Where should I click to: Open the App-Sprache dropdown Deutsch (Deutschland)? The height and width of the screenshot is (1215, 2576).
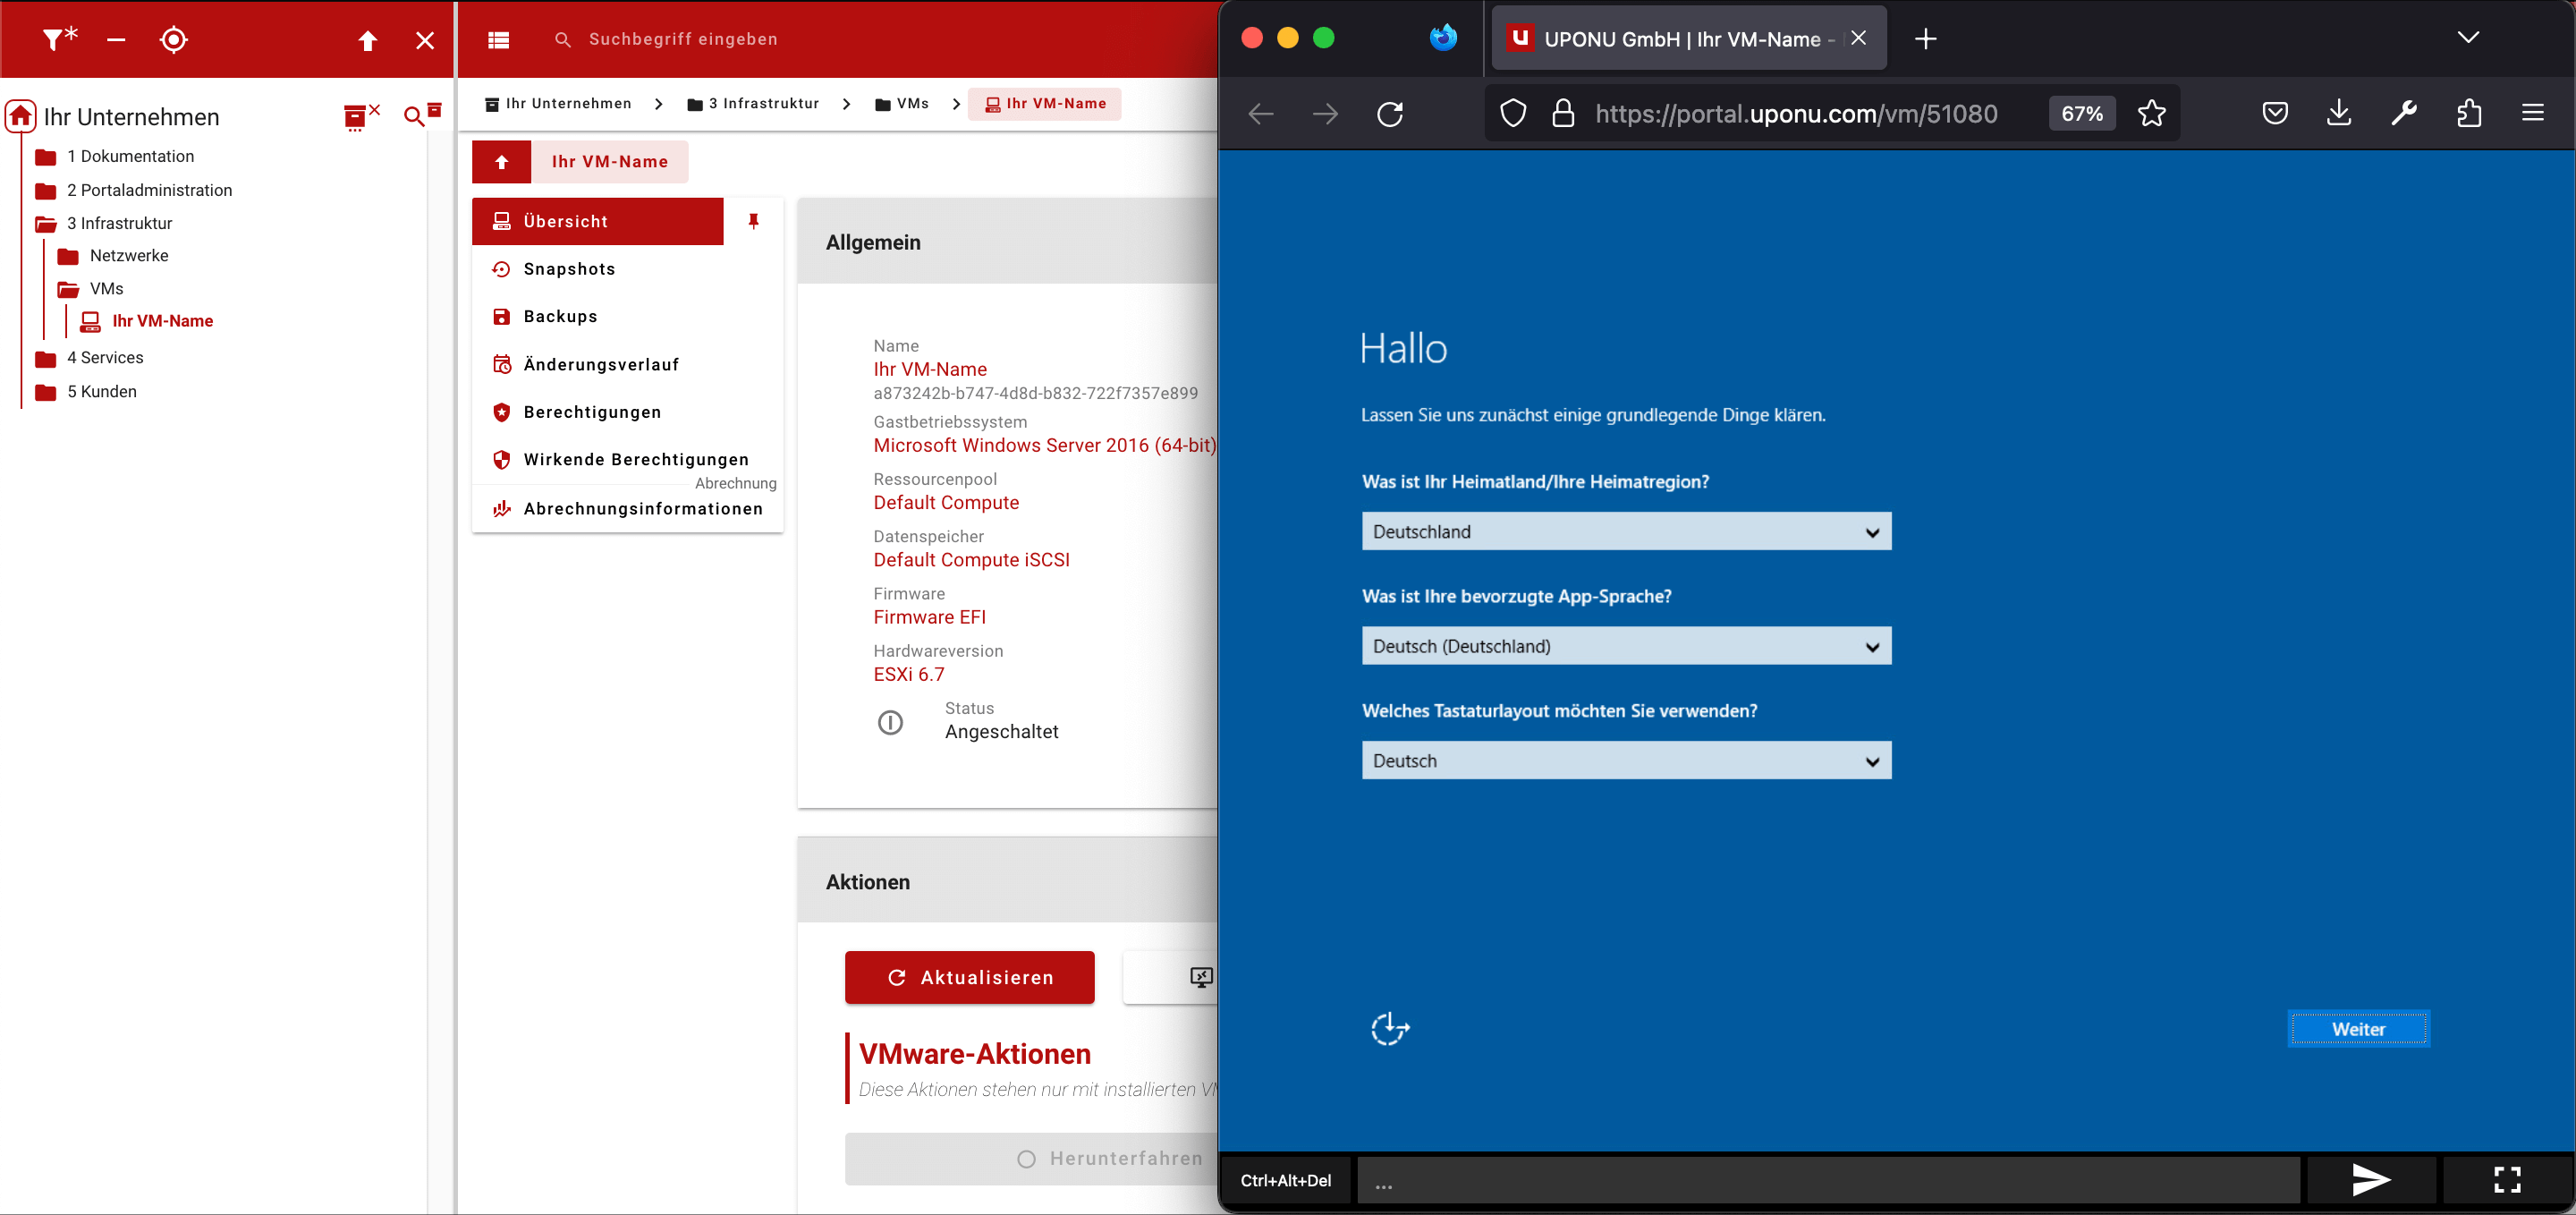pyautogui.click(x=1626, y=647)
